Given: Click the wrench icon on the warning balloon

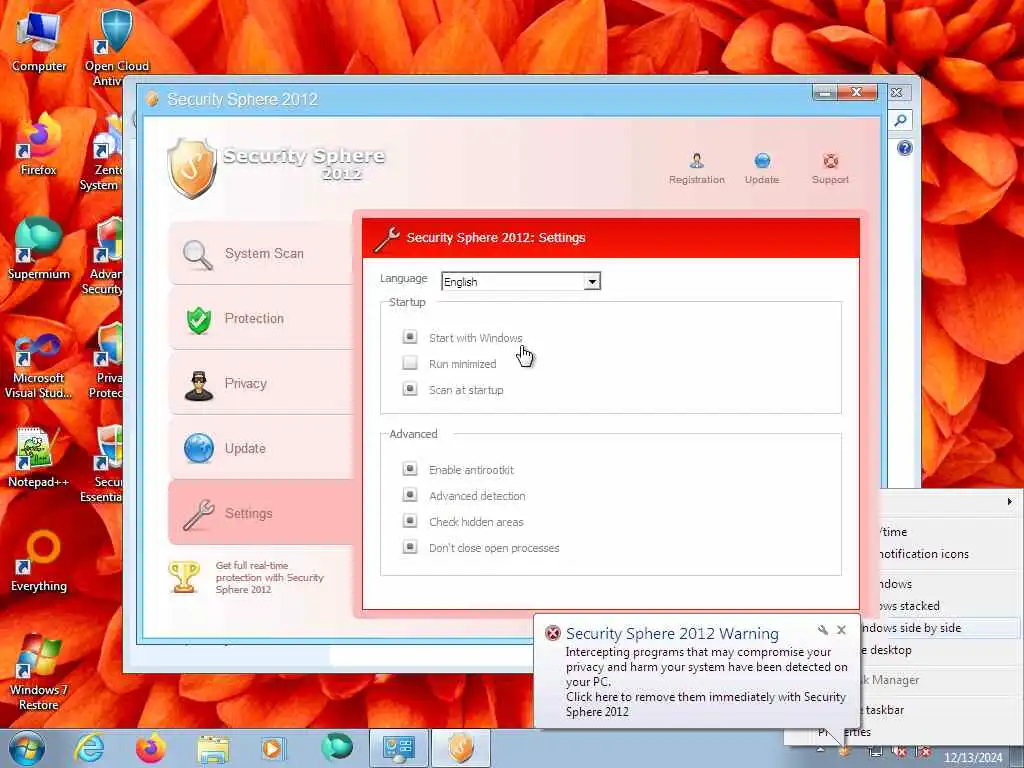Looking at the screenshot, I should click(823, 630).
